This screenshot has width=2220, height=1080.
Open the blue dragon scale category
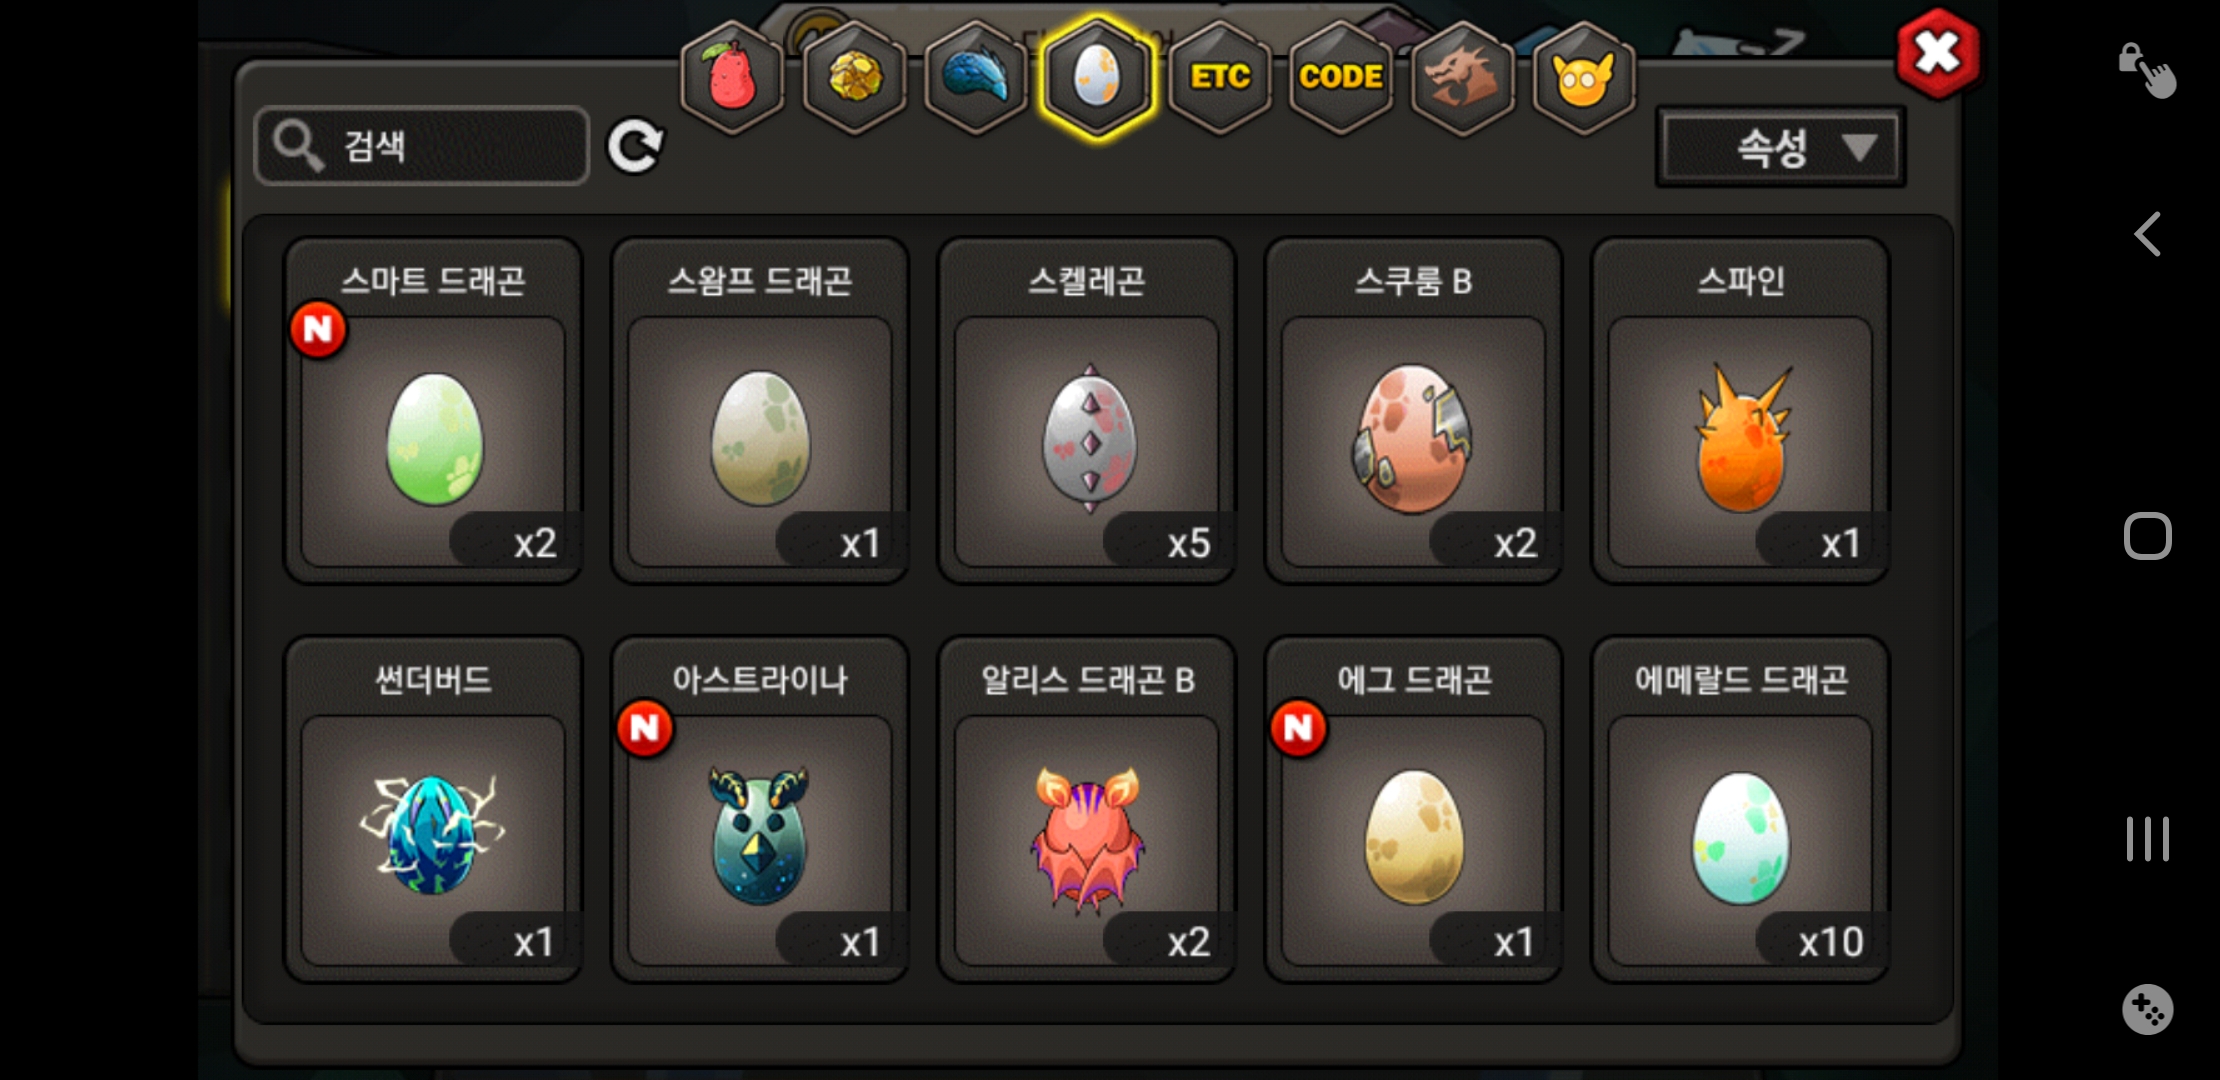(976, 77)
